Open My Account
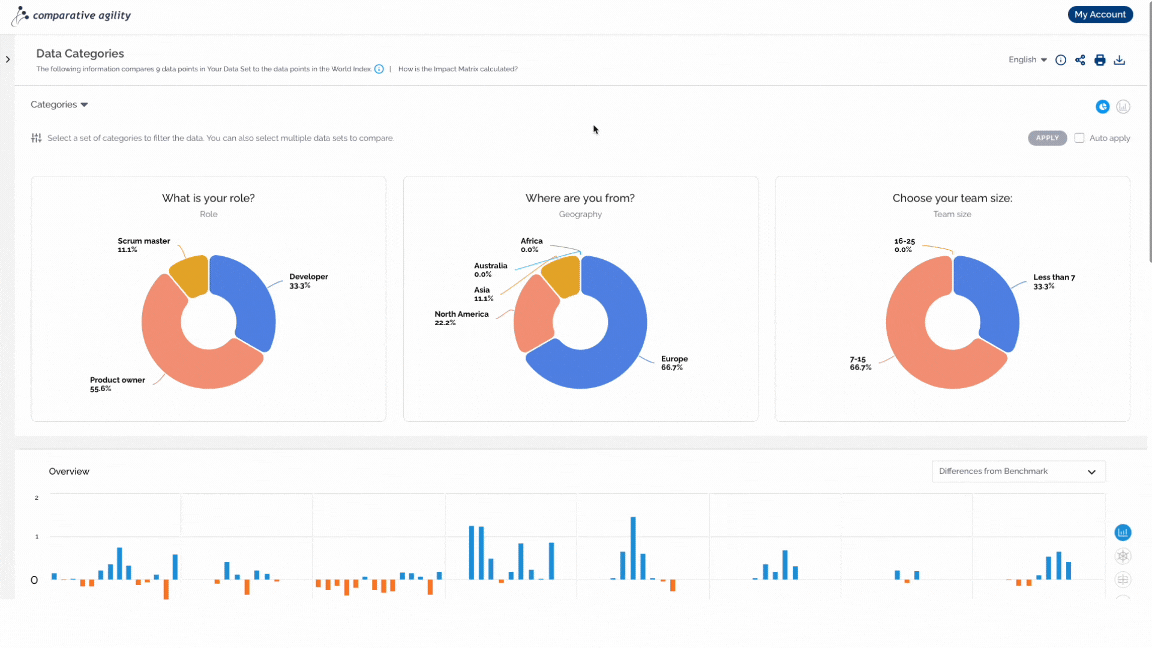1152x648 pixels. (1100, 15)
